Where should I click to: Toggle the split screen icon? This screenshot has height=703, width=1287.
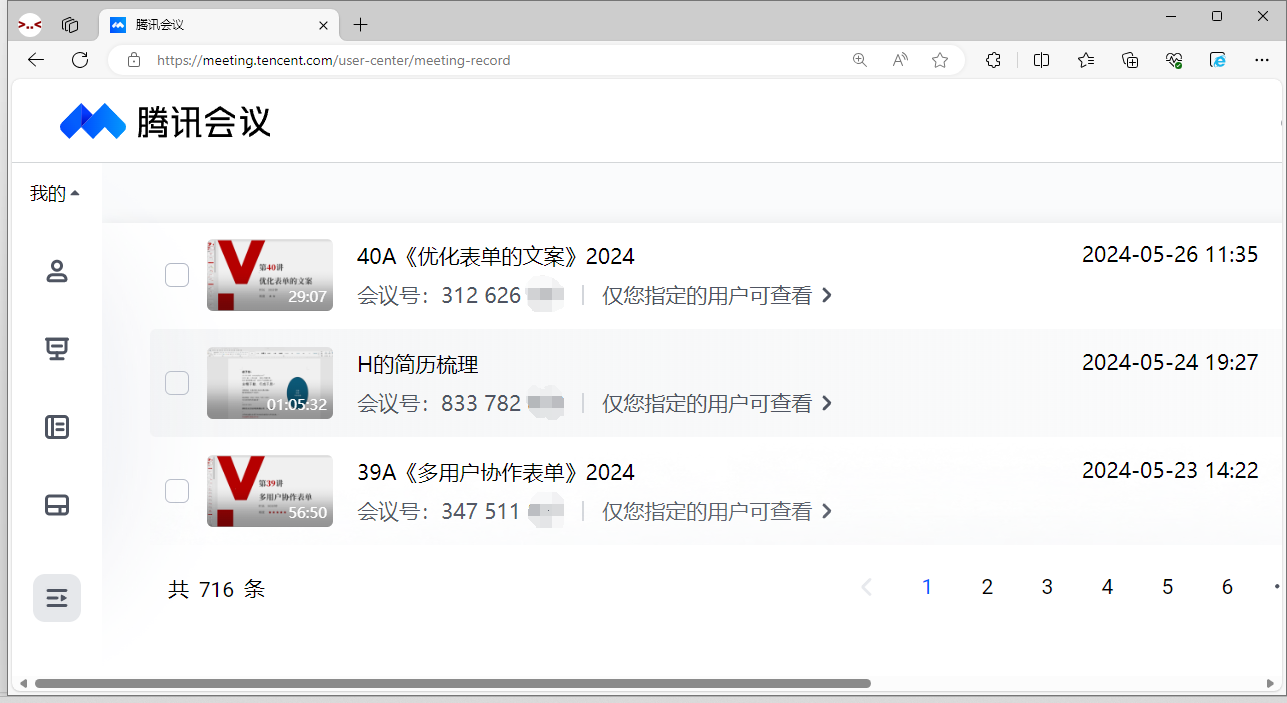[1041, 60]
